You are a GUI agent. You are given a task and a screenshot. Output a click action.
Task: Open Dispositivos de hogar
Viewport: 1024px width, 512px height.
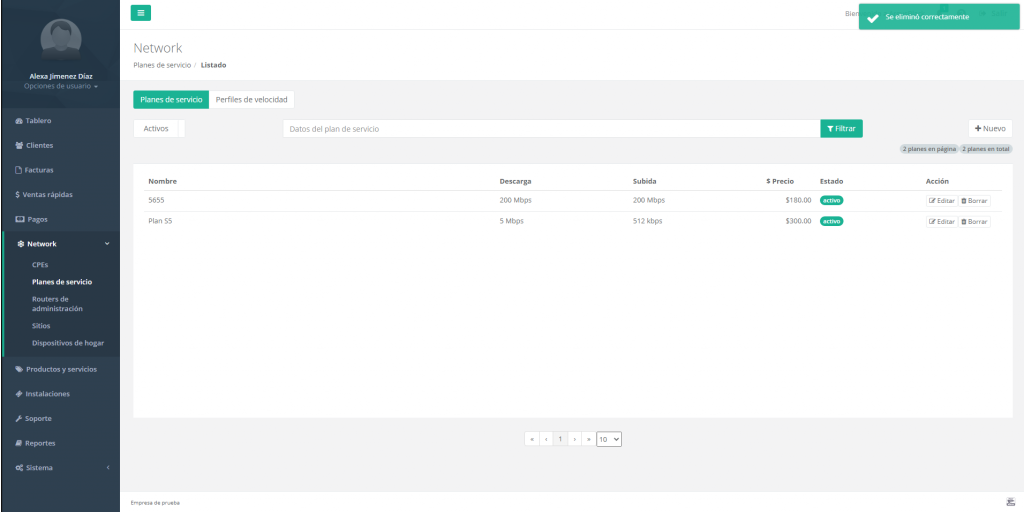pyautogui.click(x=68, y=343)
